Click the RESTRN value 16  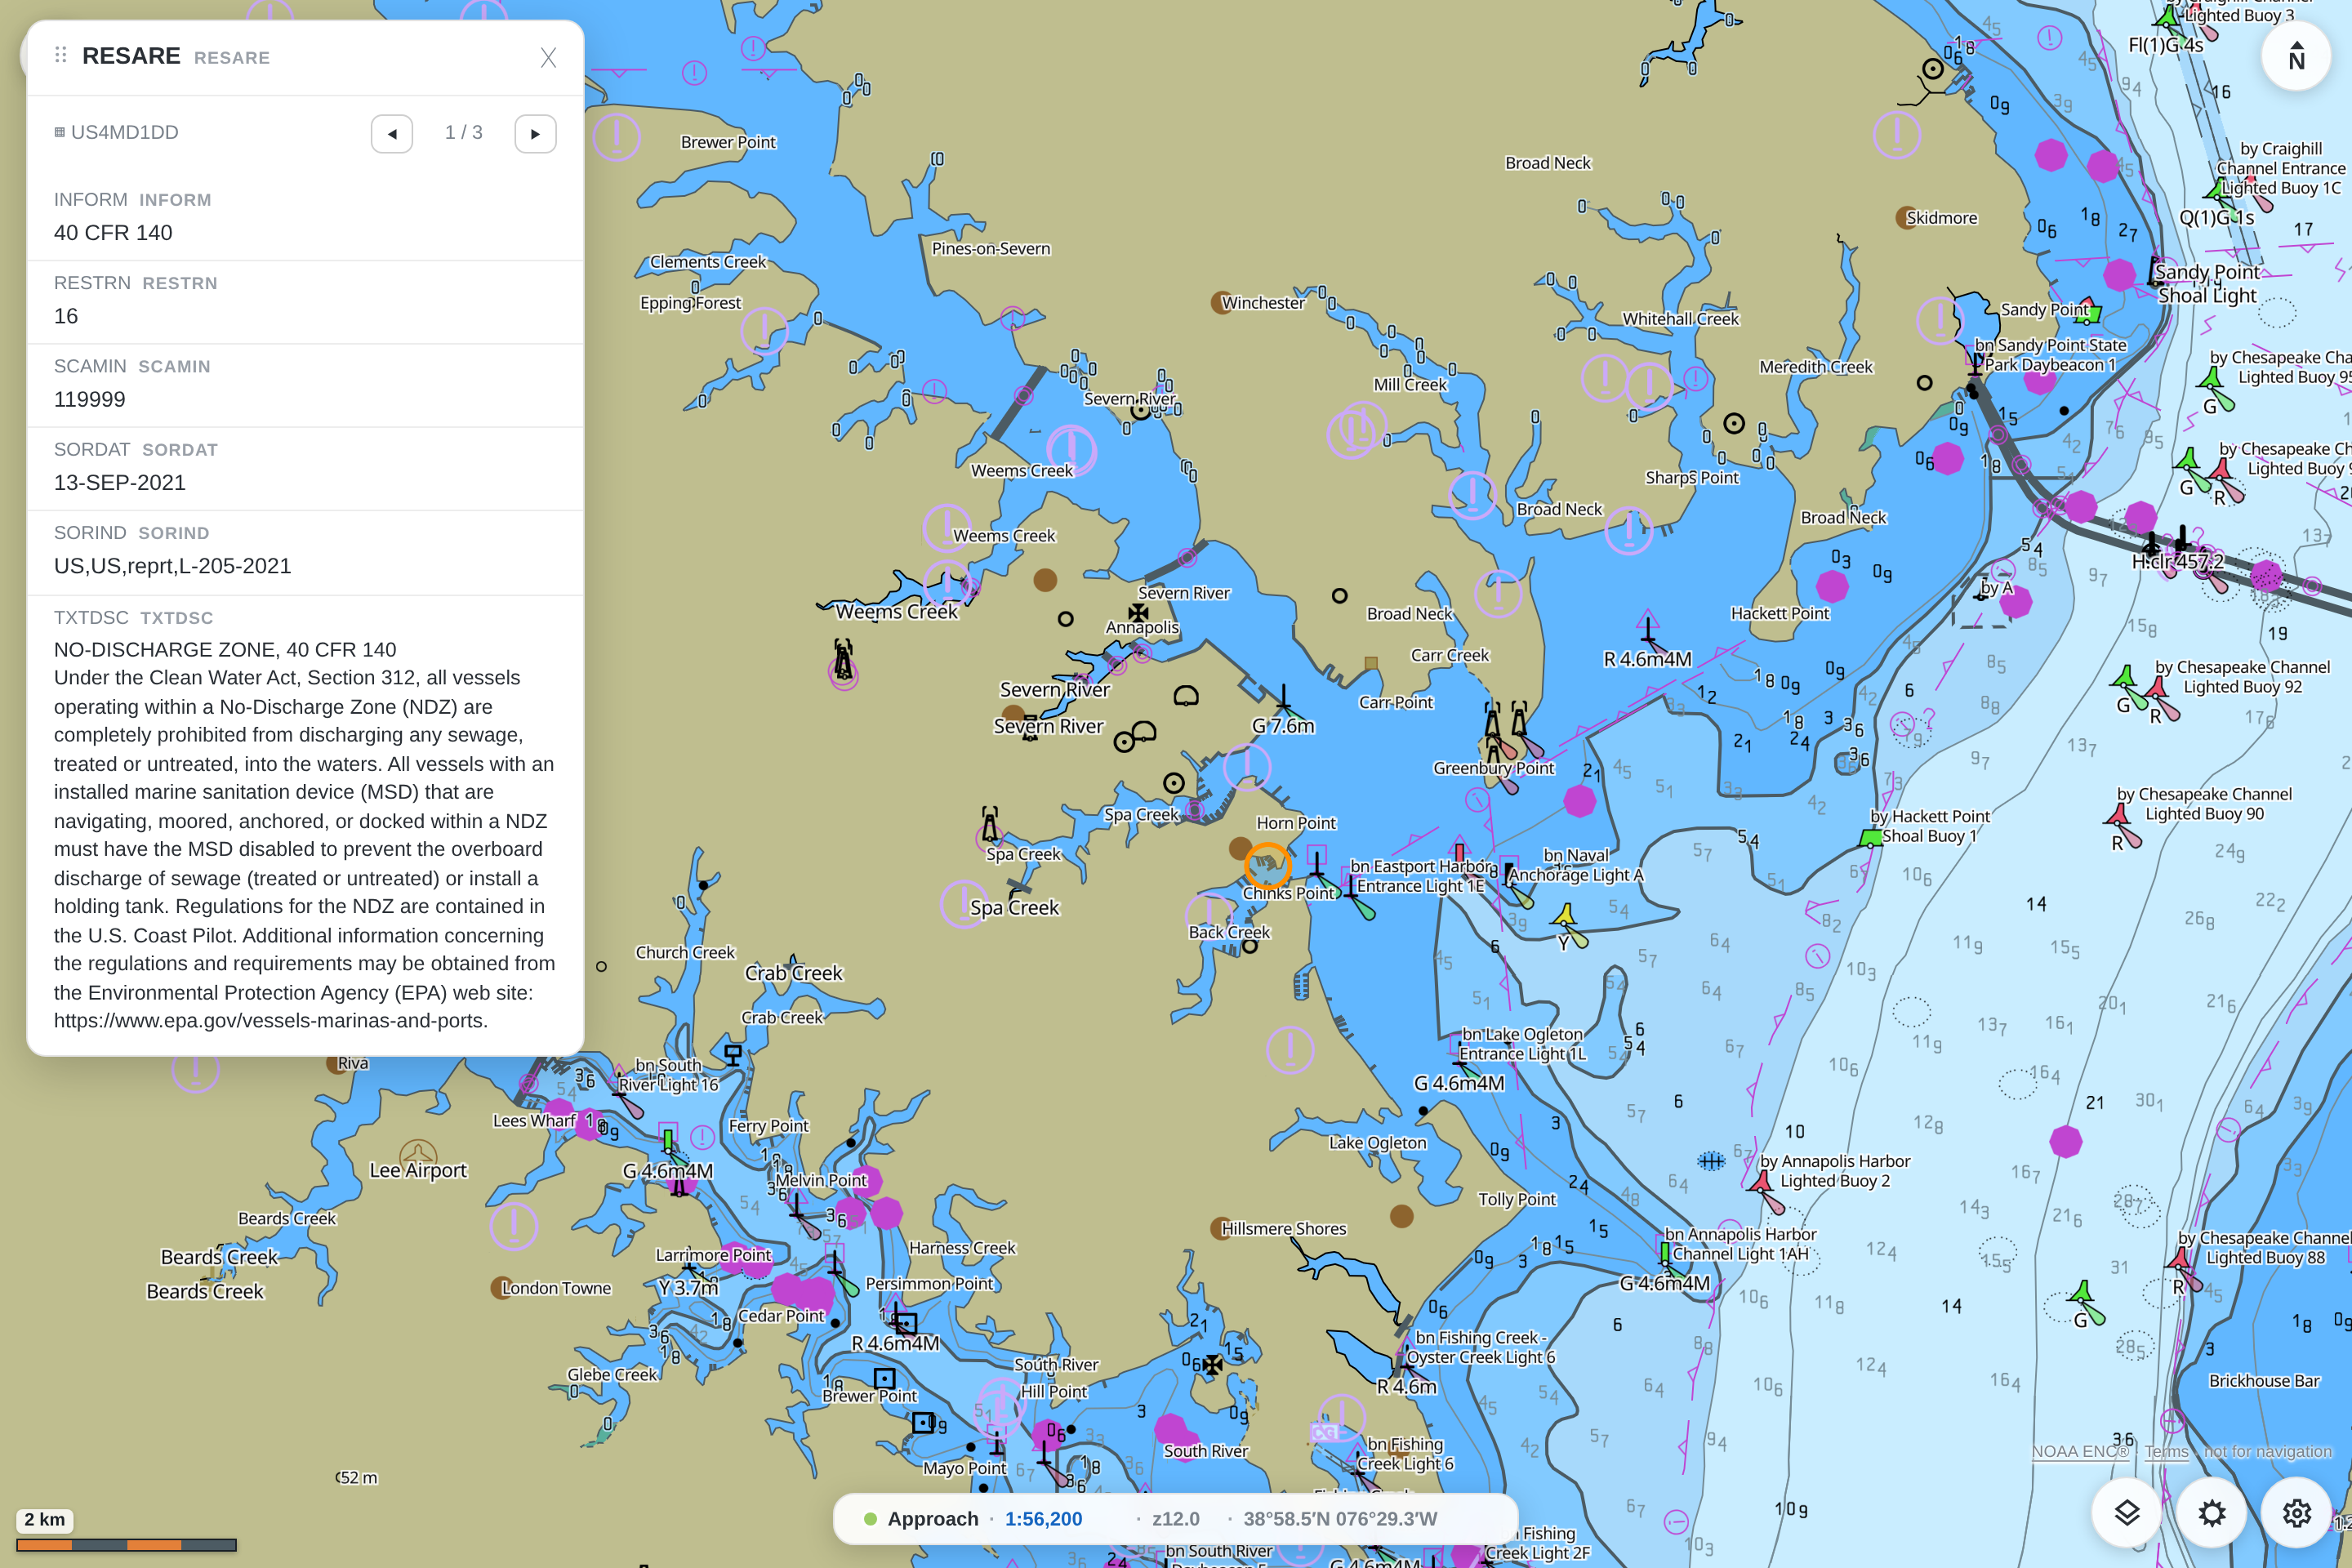pos(66,316)
